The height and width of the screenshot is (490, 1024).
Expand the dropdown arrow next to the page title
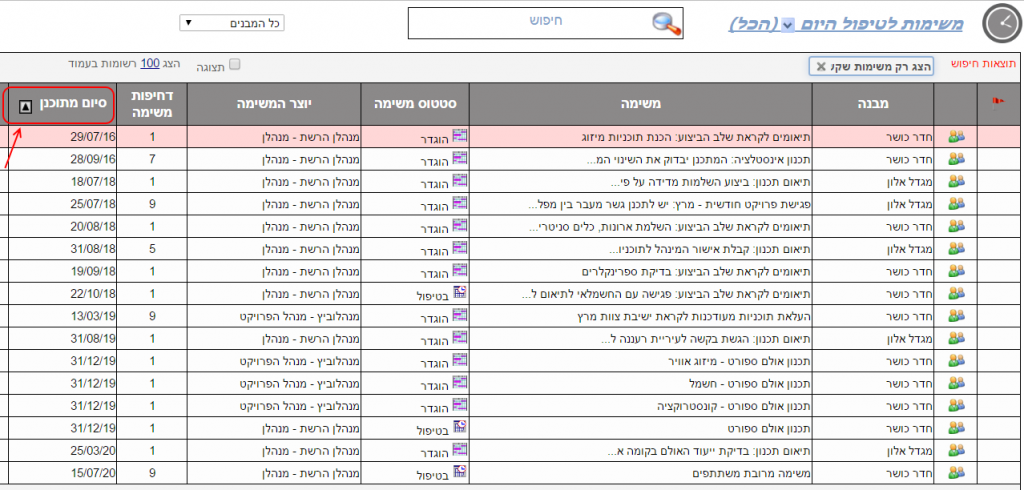787,24
